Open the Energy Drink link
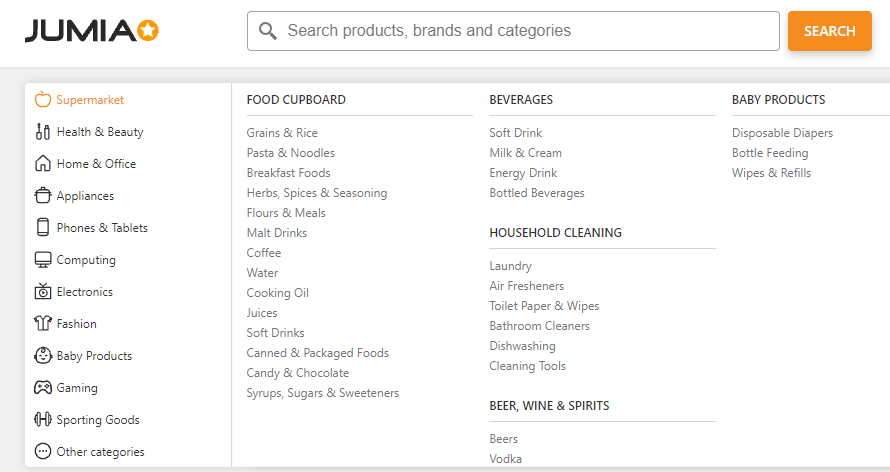The image size is (890, 472). (x=523, y=173)
